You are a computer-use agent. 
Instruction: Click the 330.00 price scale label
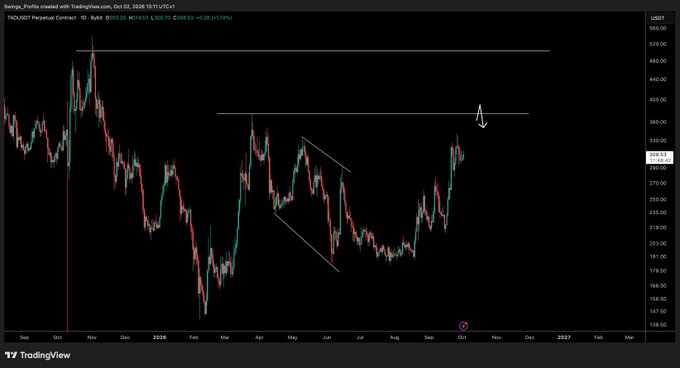[657, 141]
